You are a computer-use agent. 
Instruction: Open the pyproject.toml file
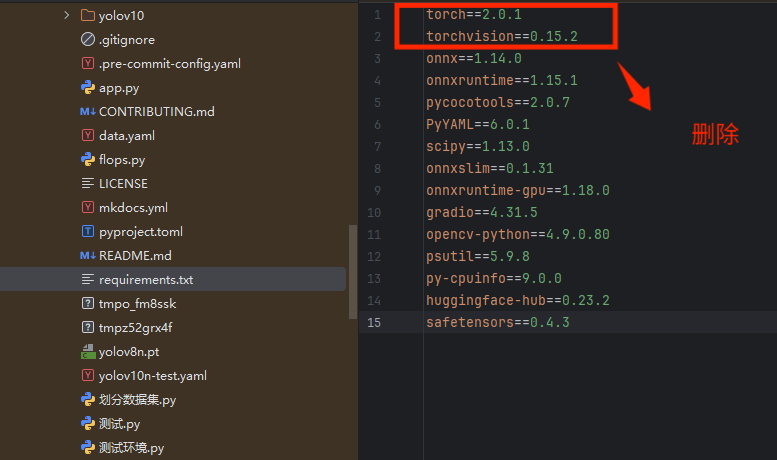pos(141,232)
